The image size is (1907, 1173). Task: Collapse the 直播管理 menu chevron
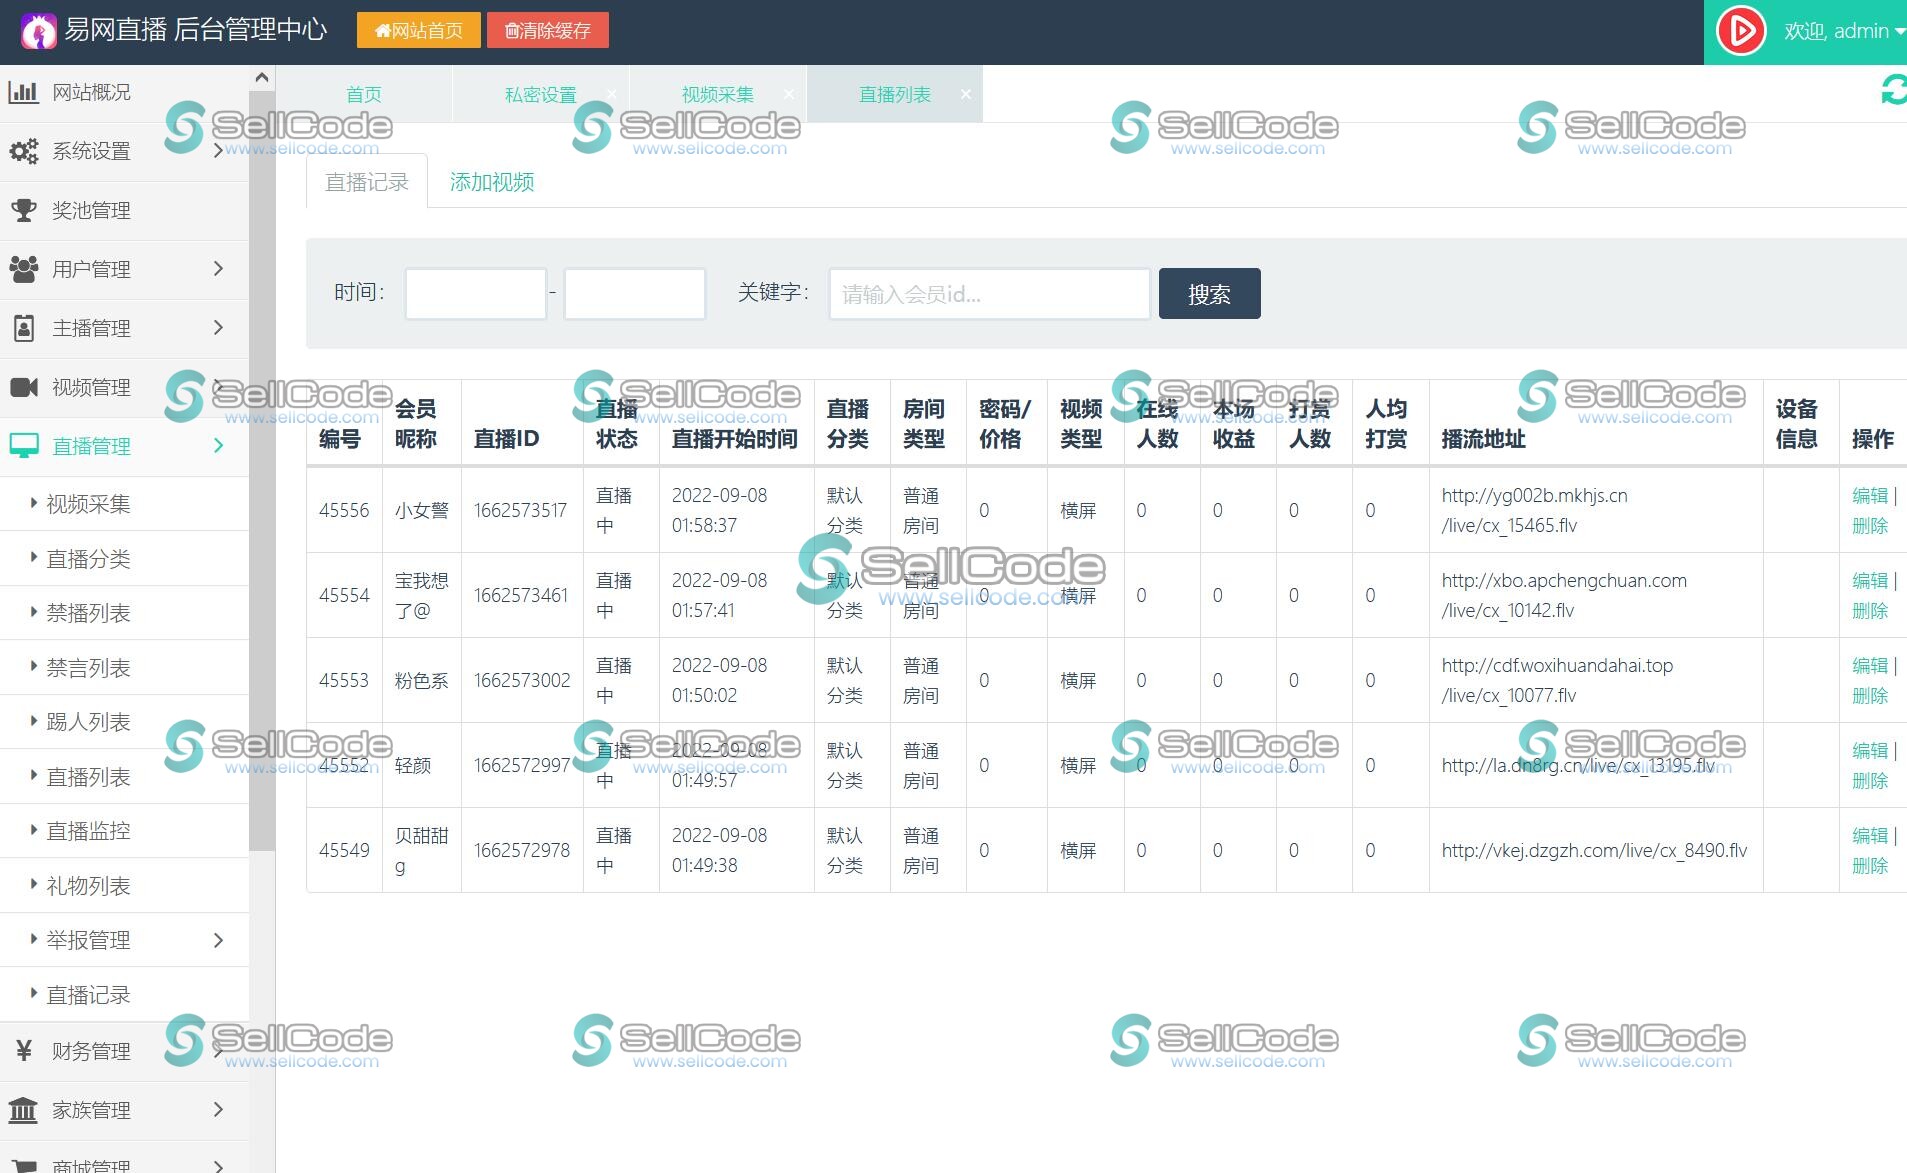click(218, 446)
